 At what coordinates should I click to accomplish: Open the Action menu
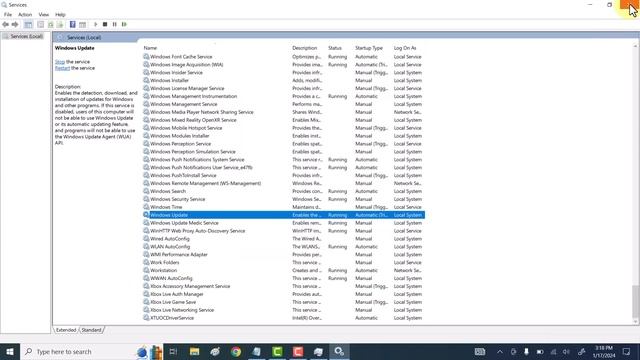point(25,14)
